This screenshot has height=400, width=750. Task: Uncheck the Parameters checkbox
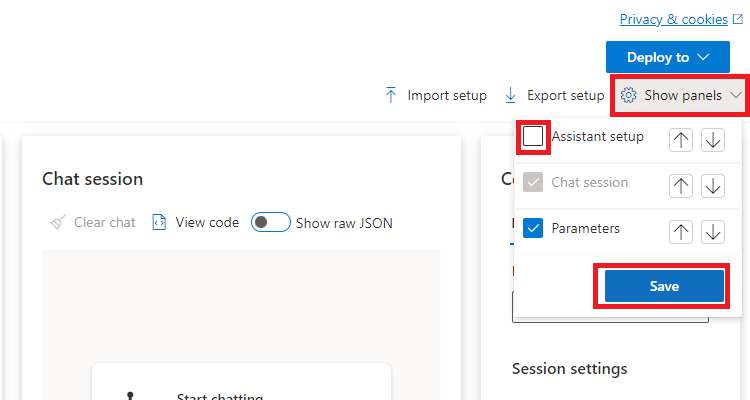533,228
